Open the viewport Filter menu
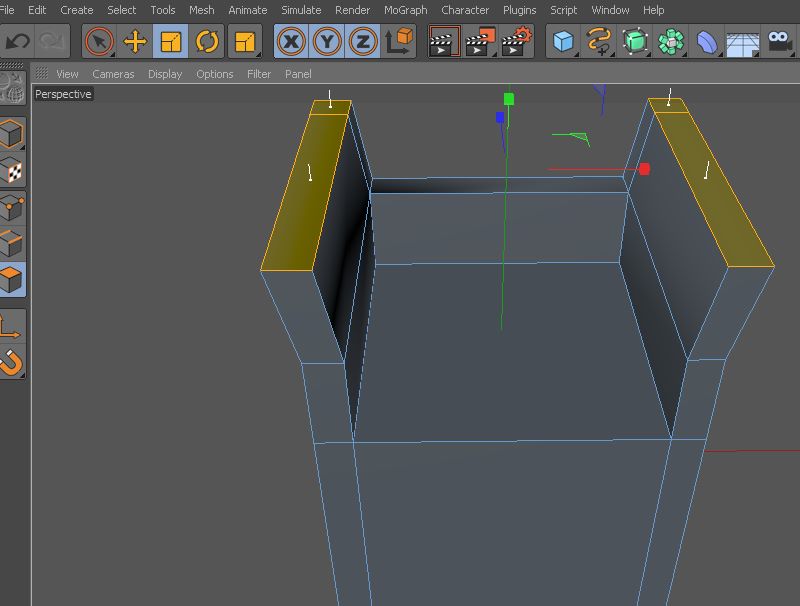 pos(259,74)
